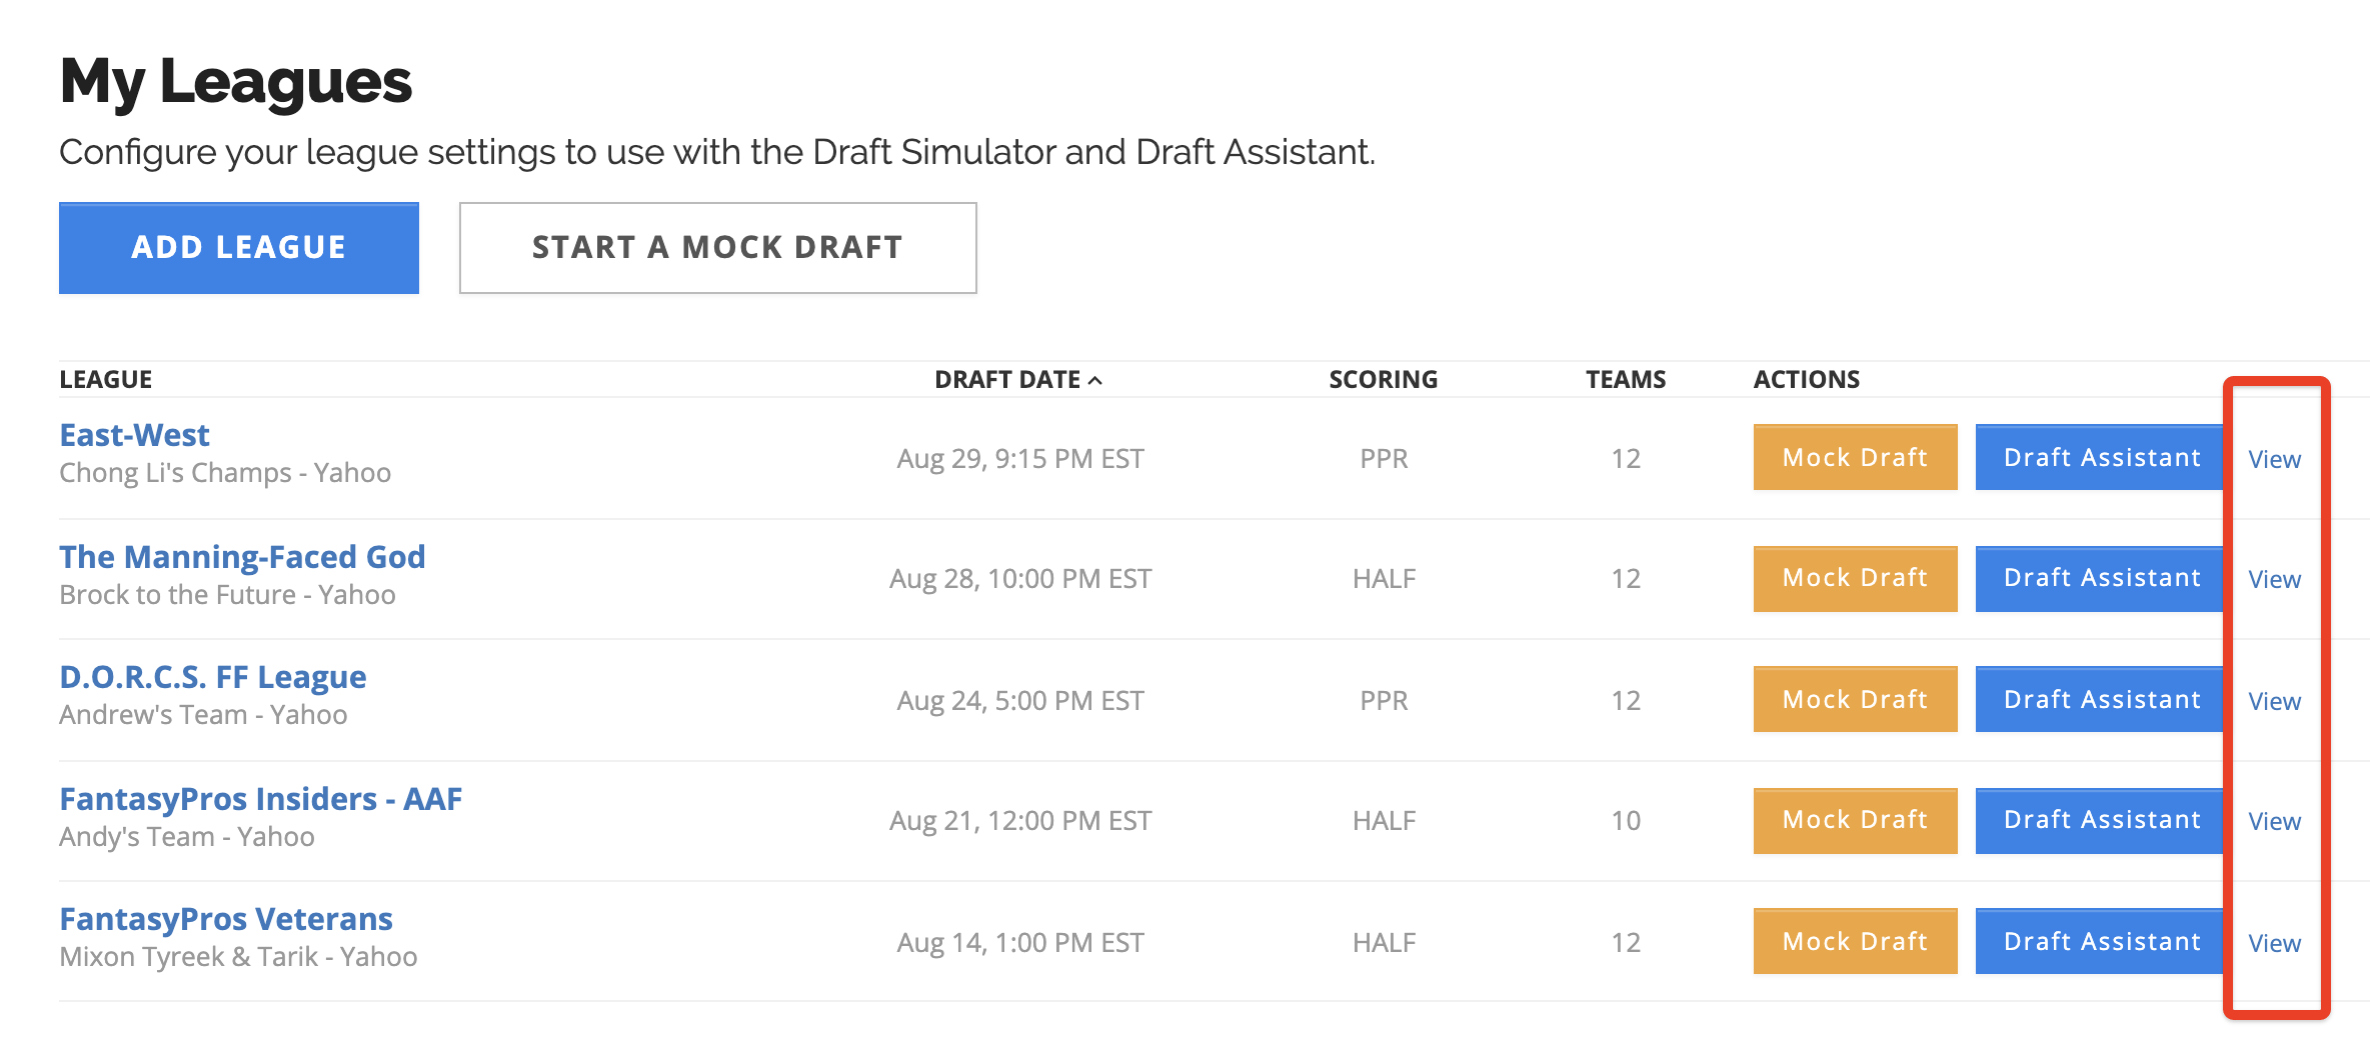View FantasyPros Insiders - AAF league
The height and width of the screenshot is (1058, 2370).
pos(2274,821)
